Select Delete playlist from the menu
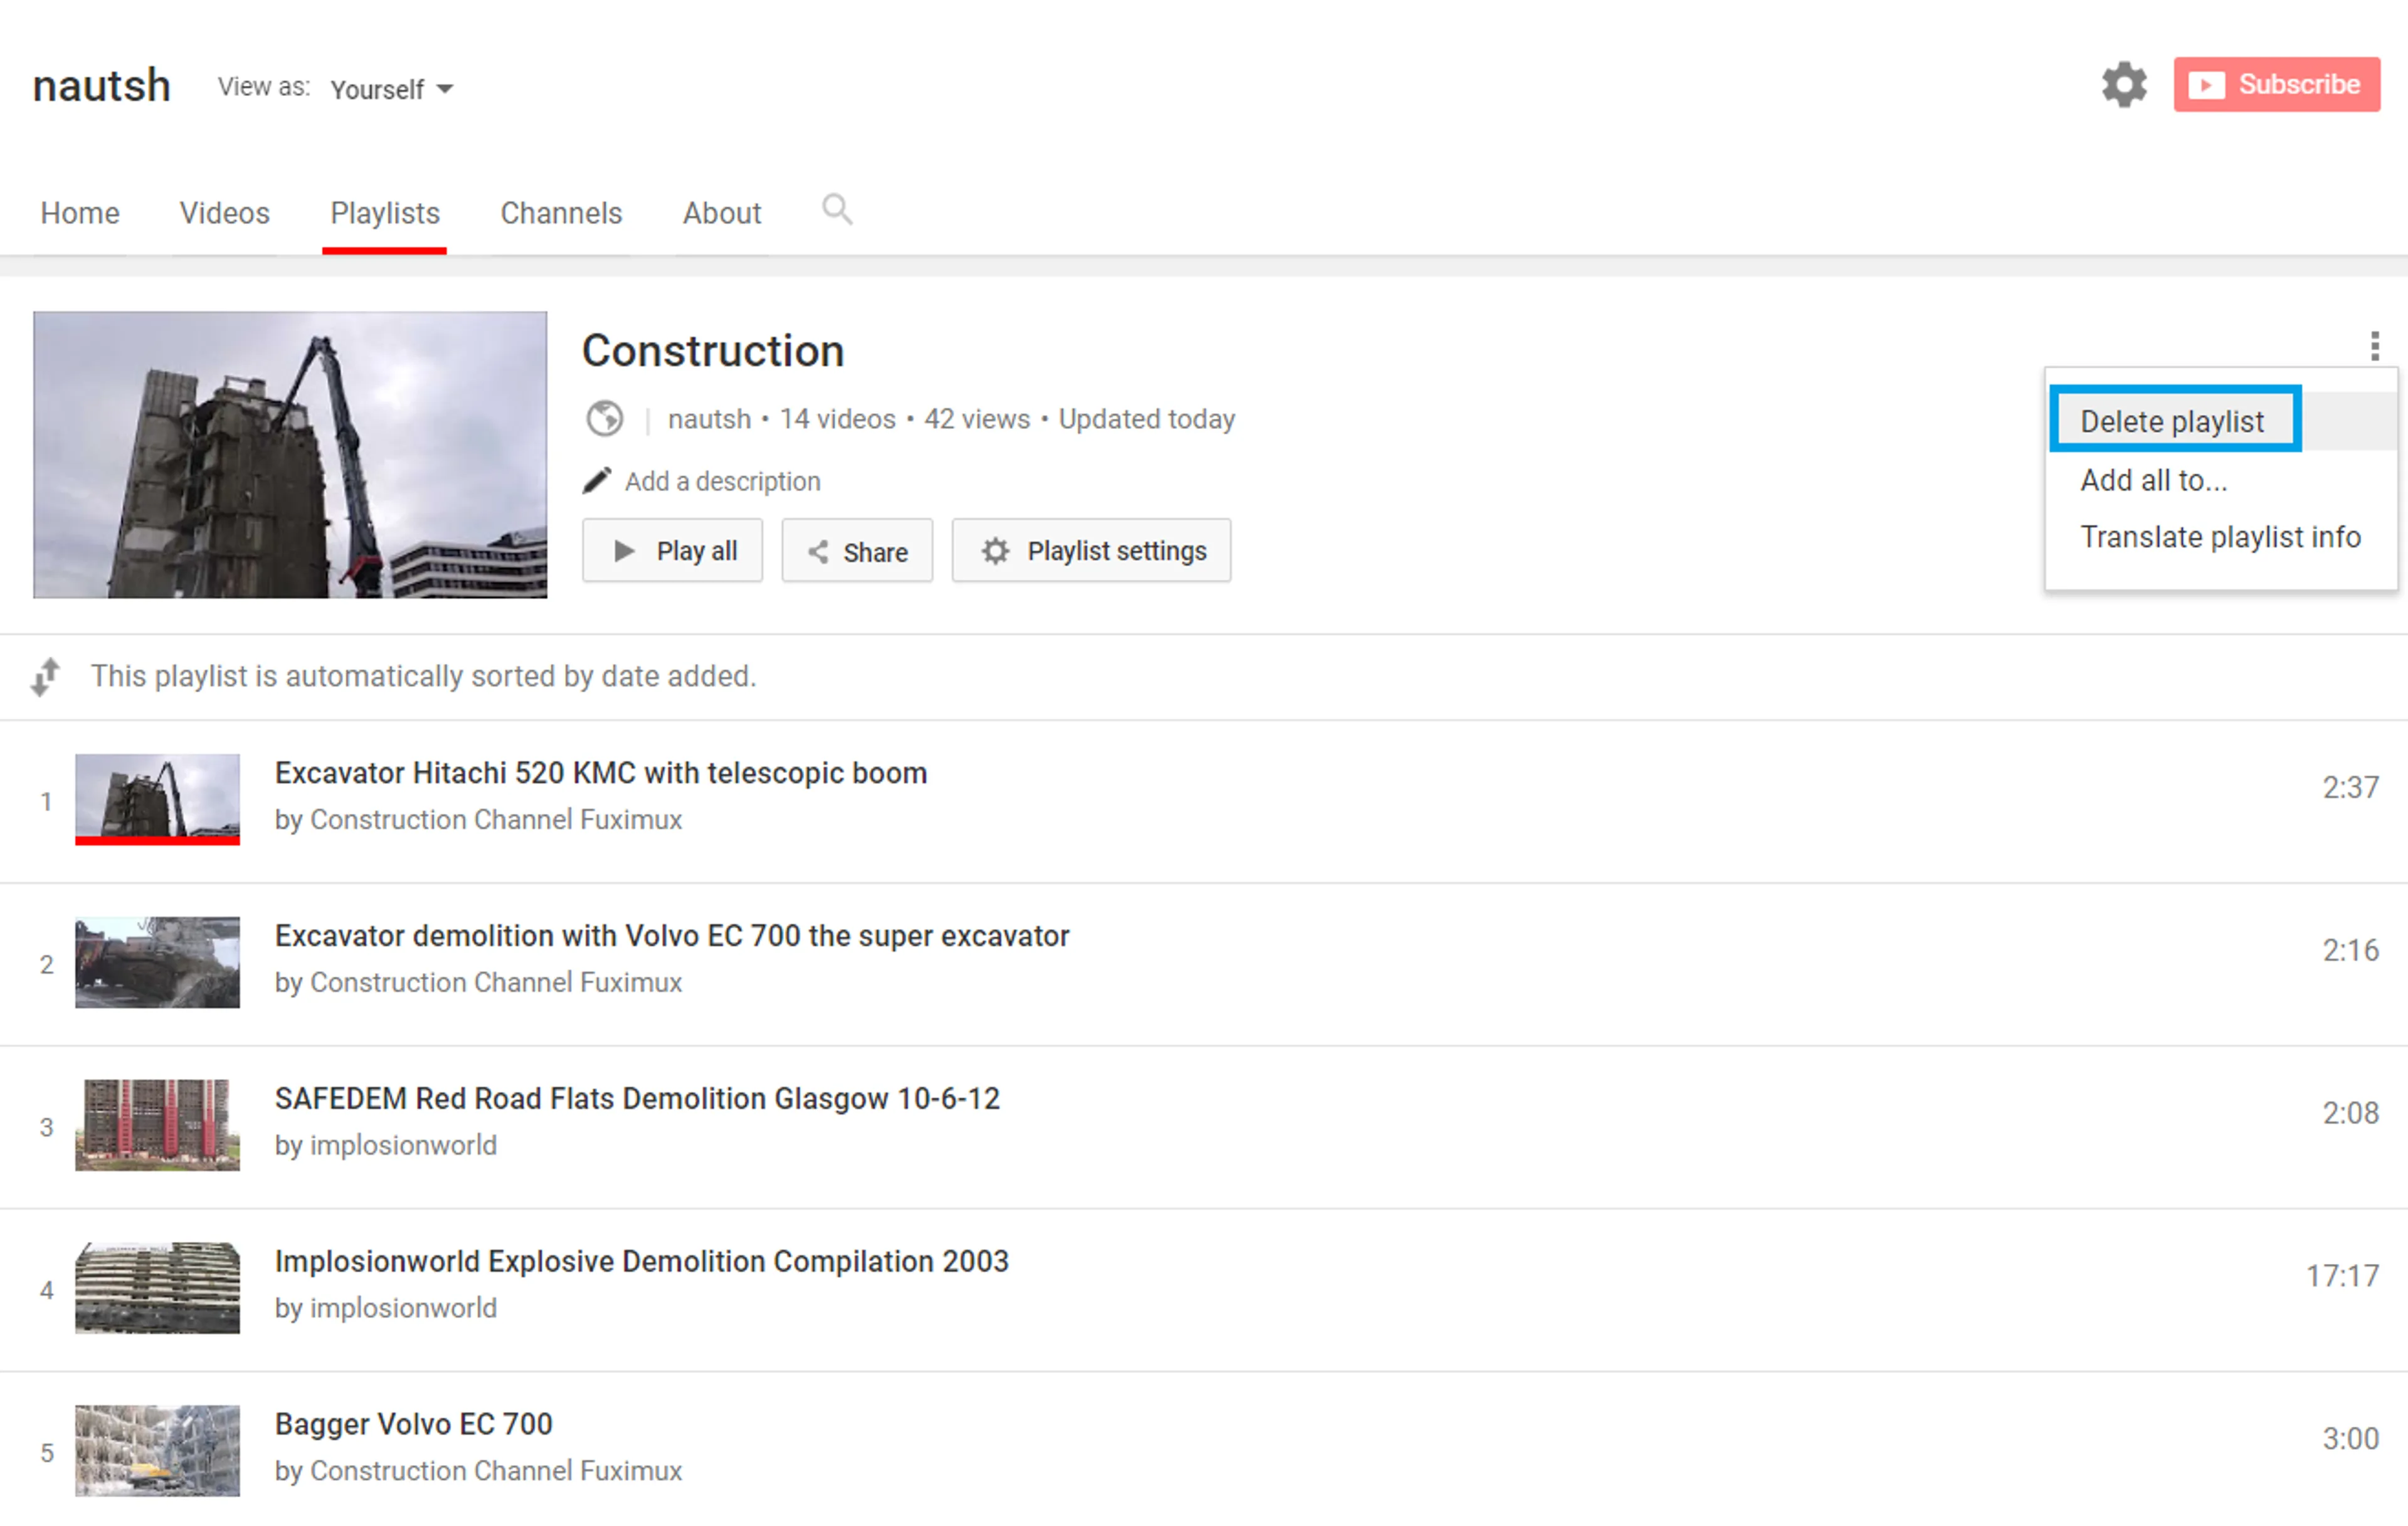2408x1526 pixels. 2173,420
